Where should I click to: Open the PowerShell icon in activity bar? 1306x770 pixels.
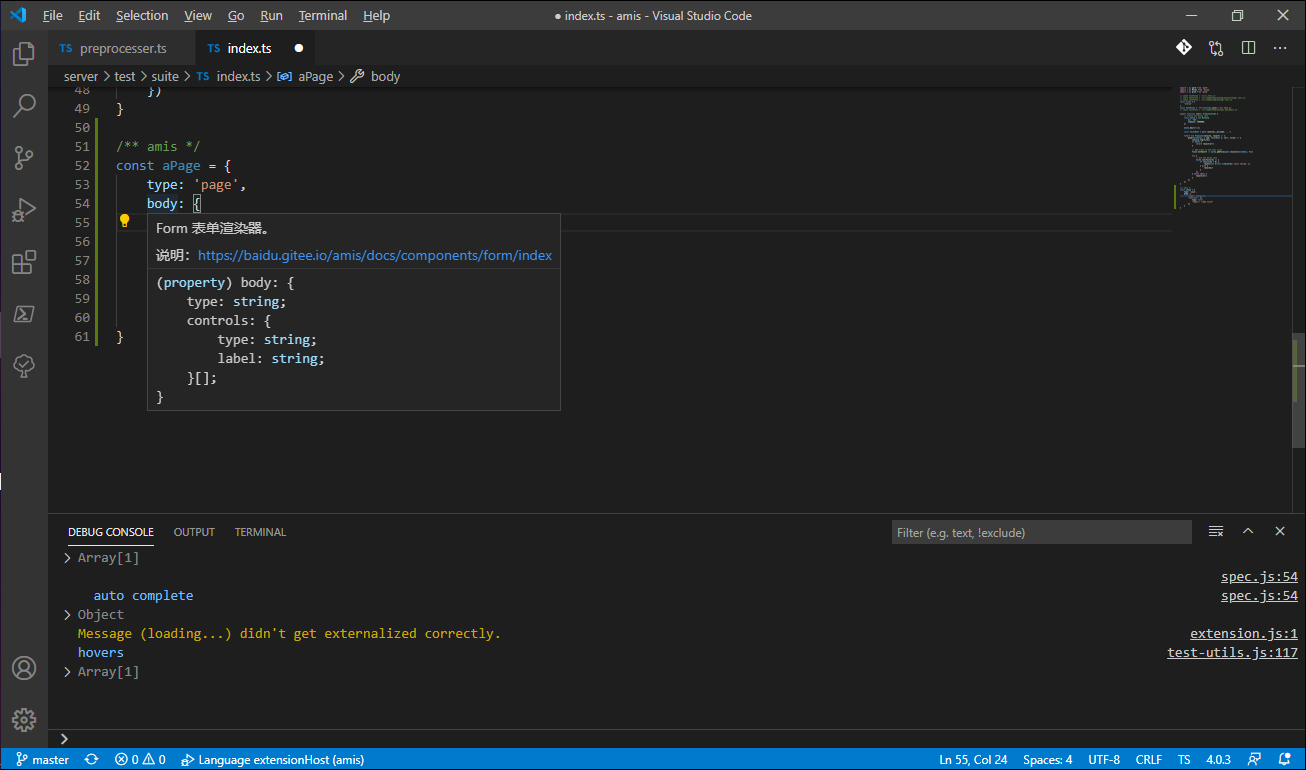pos(24,314)
